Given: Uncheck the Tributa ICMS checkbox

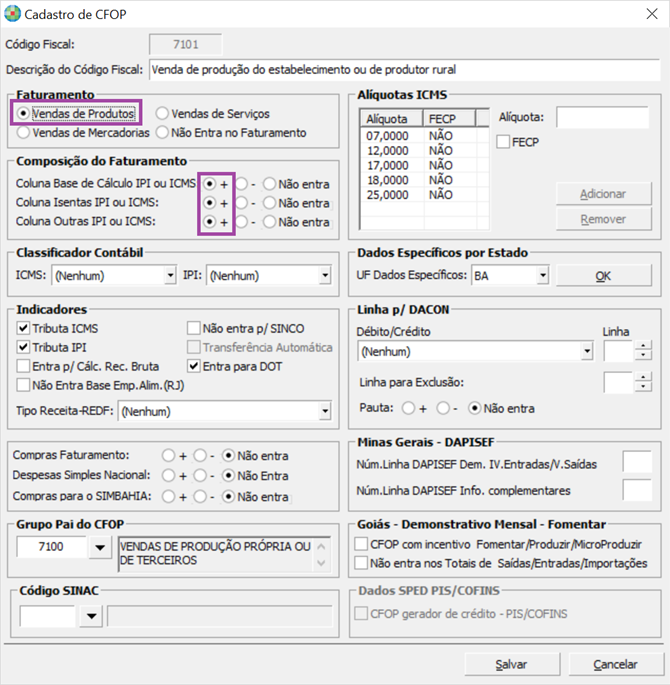Looking at the screenshot, I should [x=24, y=328].
